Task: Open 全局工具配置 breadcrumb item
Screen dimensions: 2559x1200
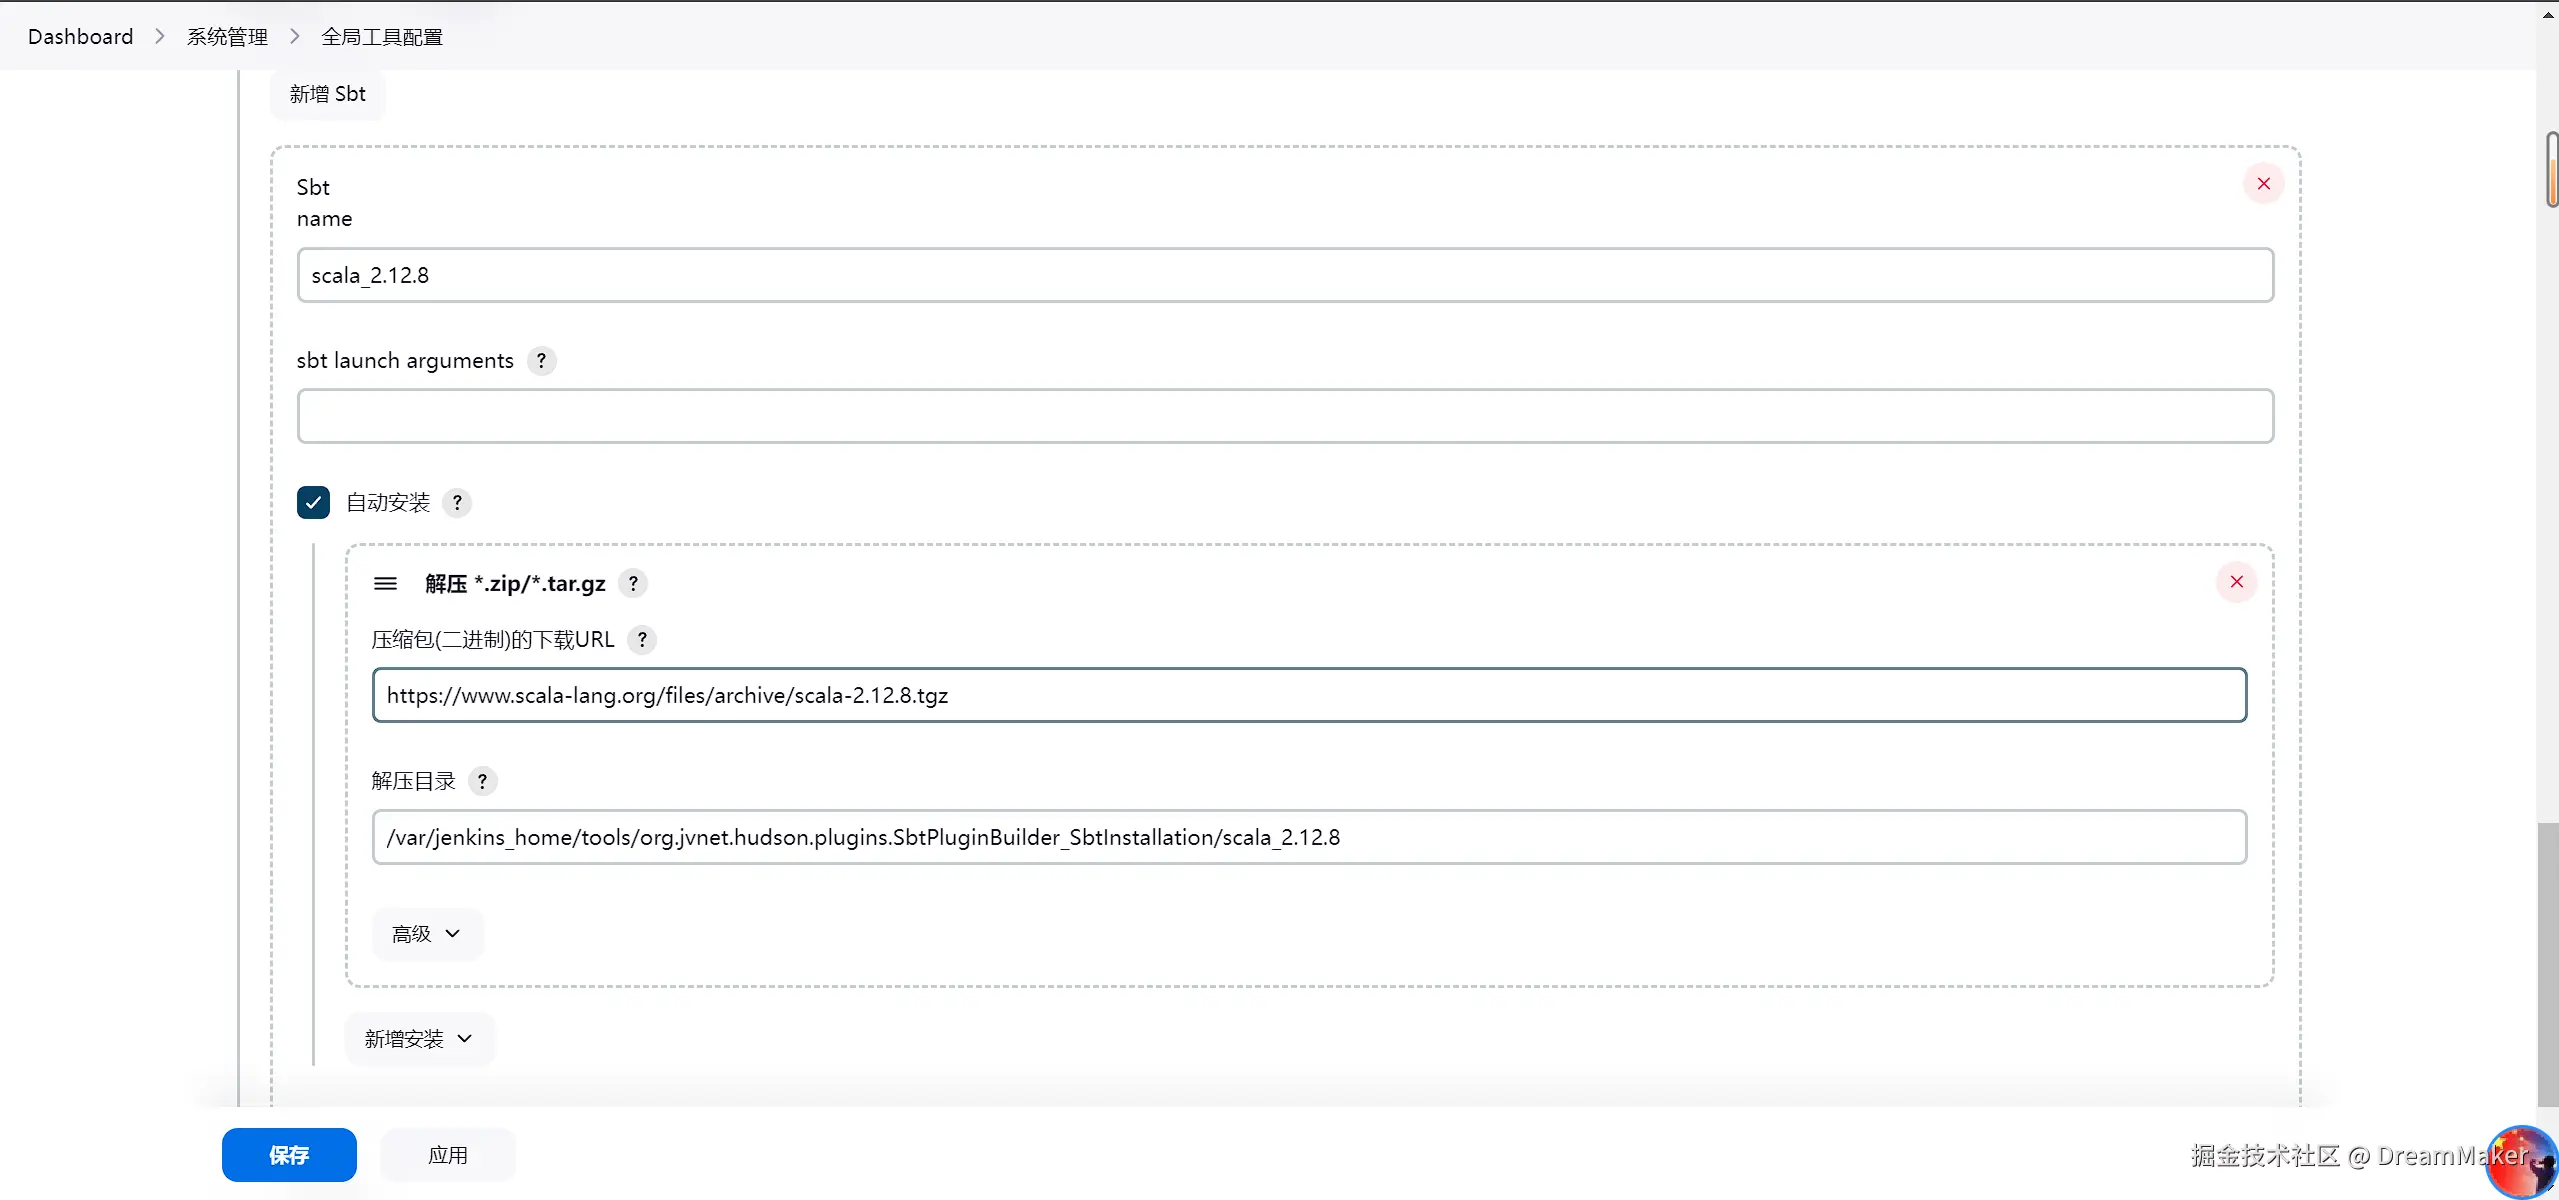Action: 382,37
